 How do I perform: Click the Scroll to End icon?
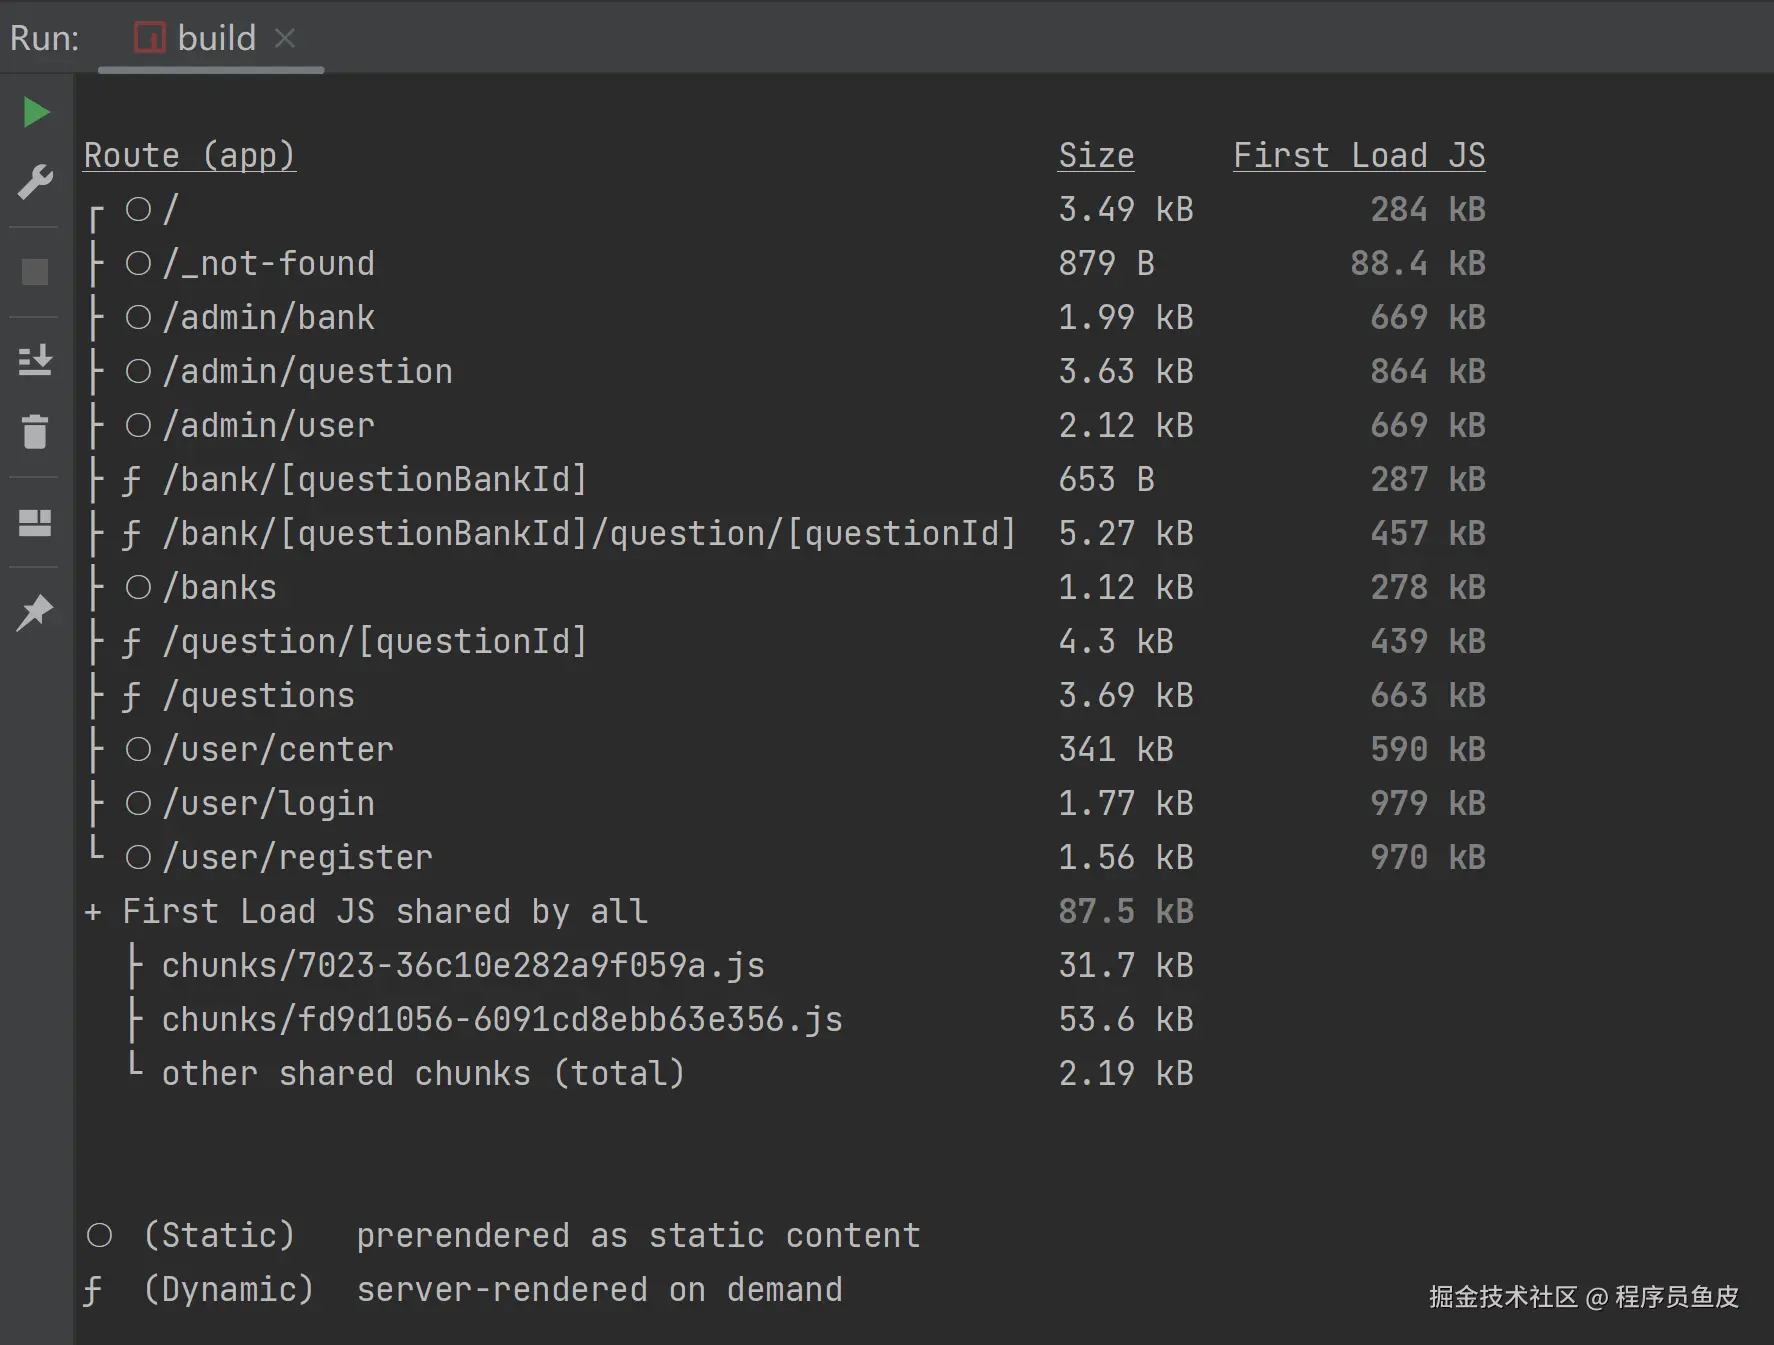coord(36,360)
